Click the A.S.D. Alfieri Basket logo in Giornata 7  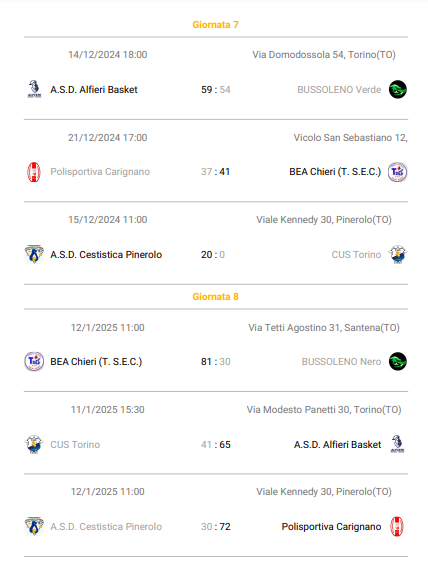click(x=34, y=89)
